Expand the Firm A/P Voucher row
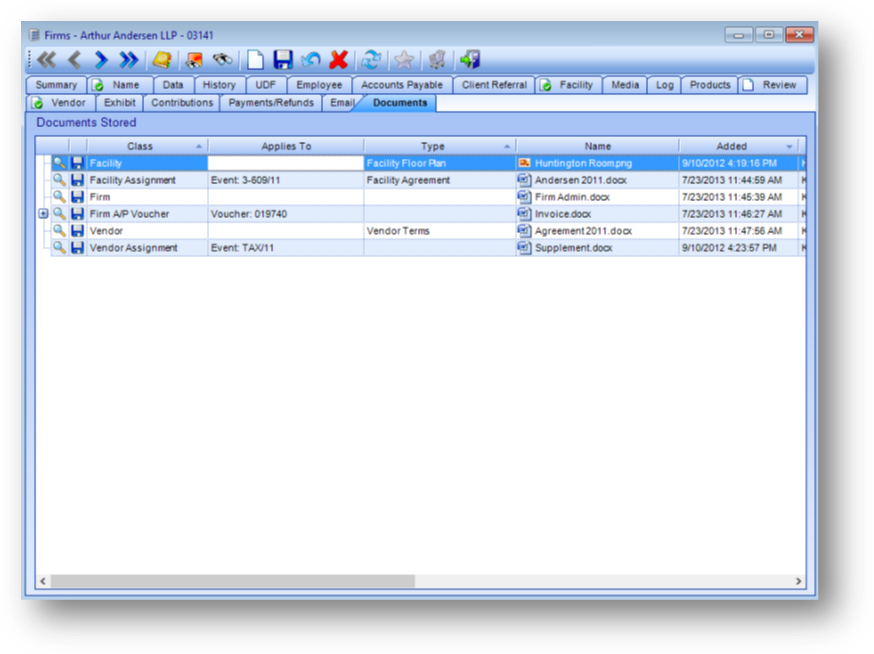This screenshot has width=874, height=654. (x=43, y=214)
